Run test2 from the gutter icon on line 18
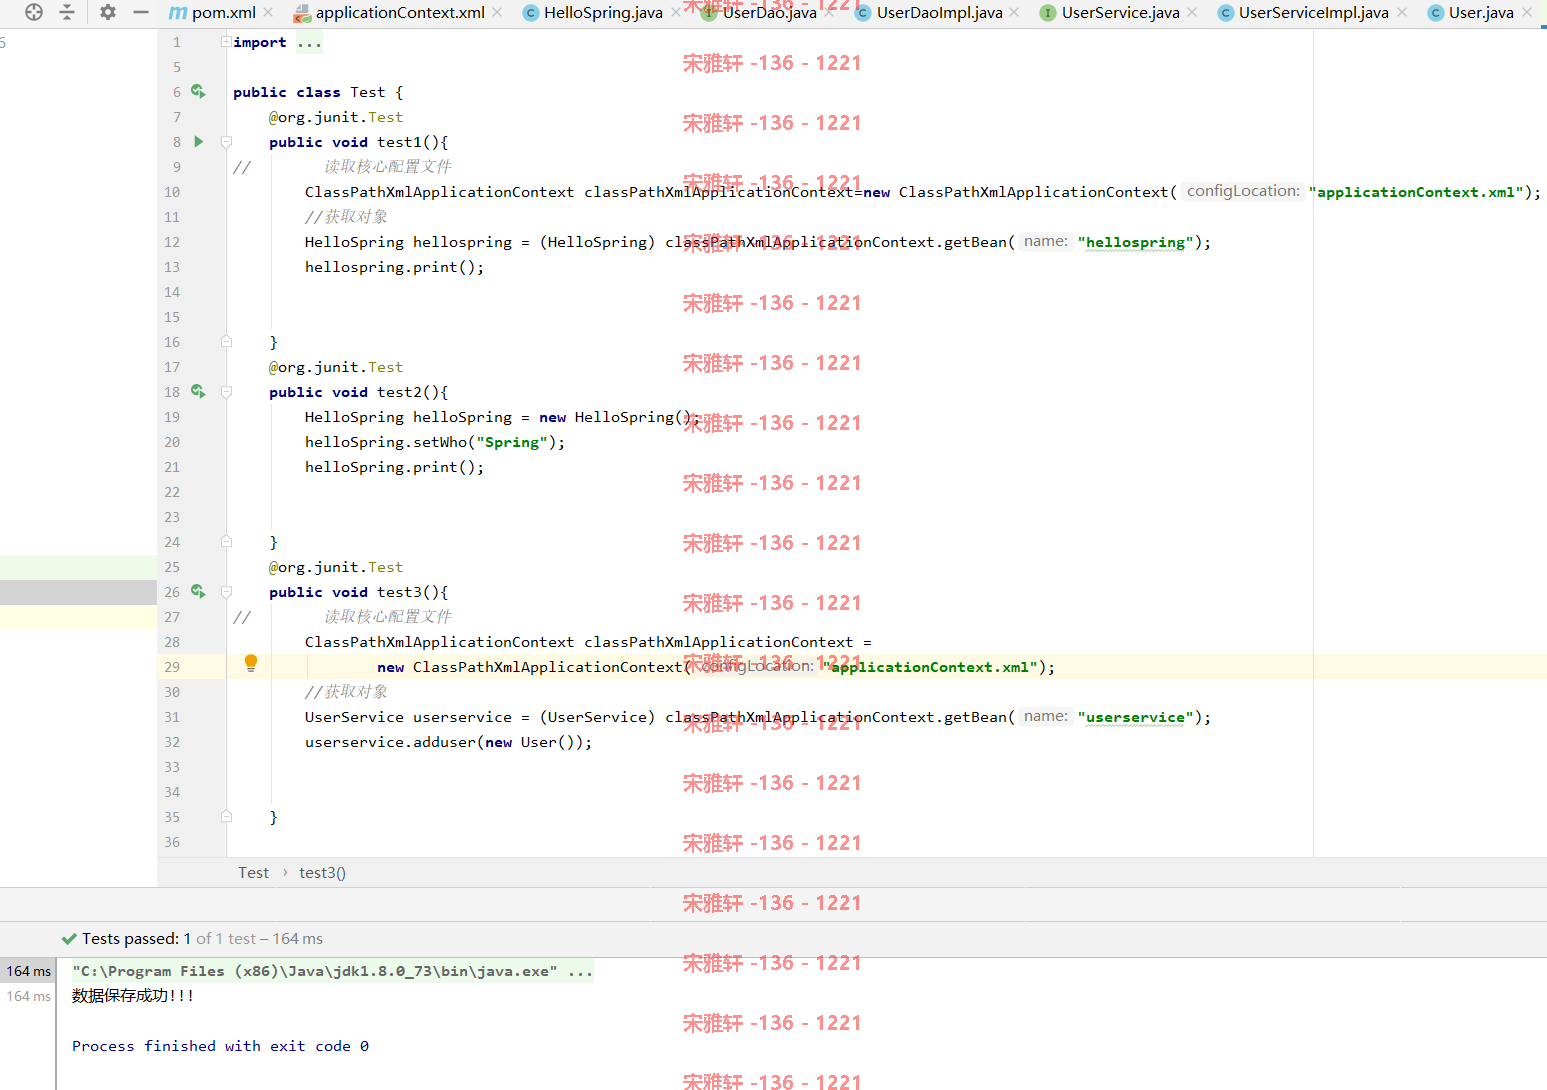 (198, 391)
